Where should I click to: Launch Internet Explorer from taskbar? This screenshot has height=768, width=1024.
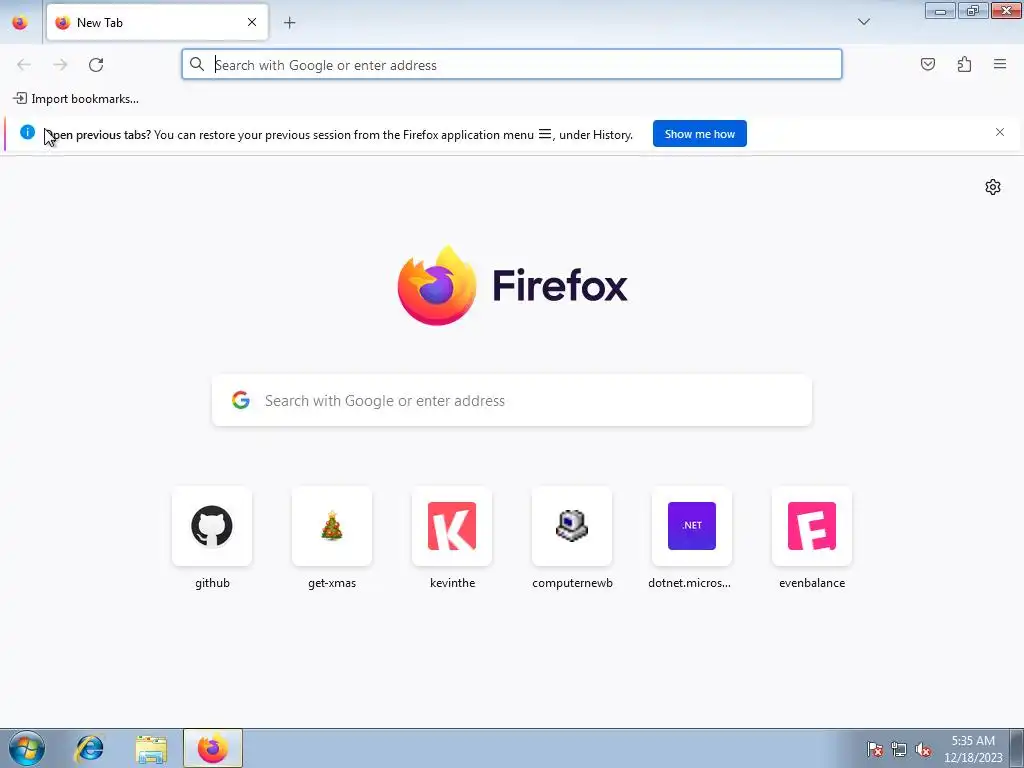pos(89,748)
